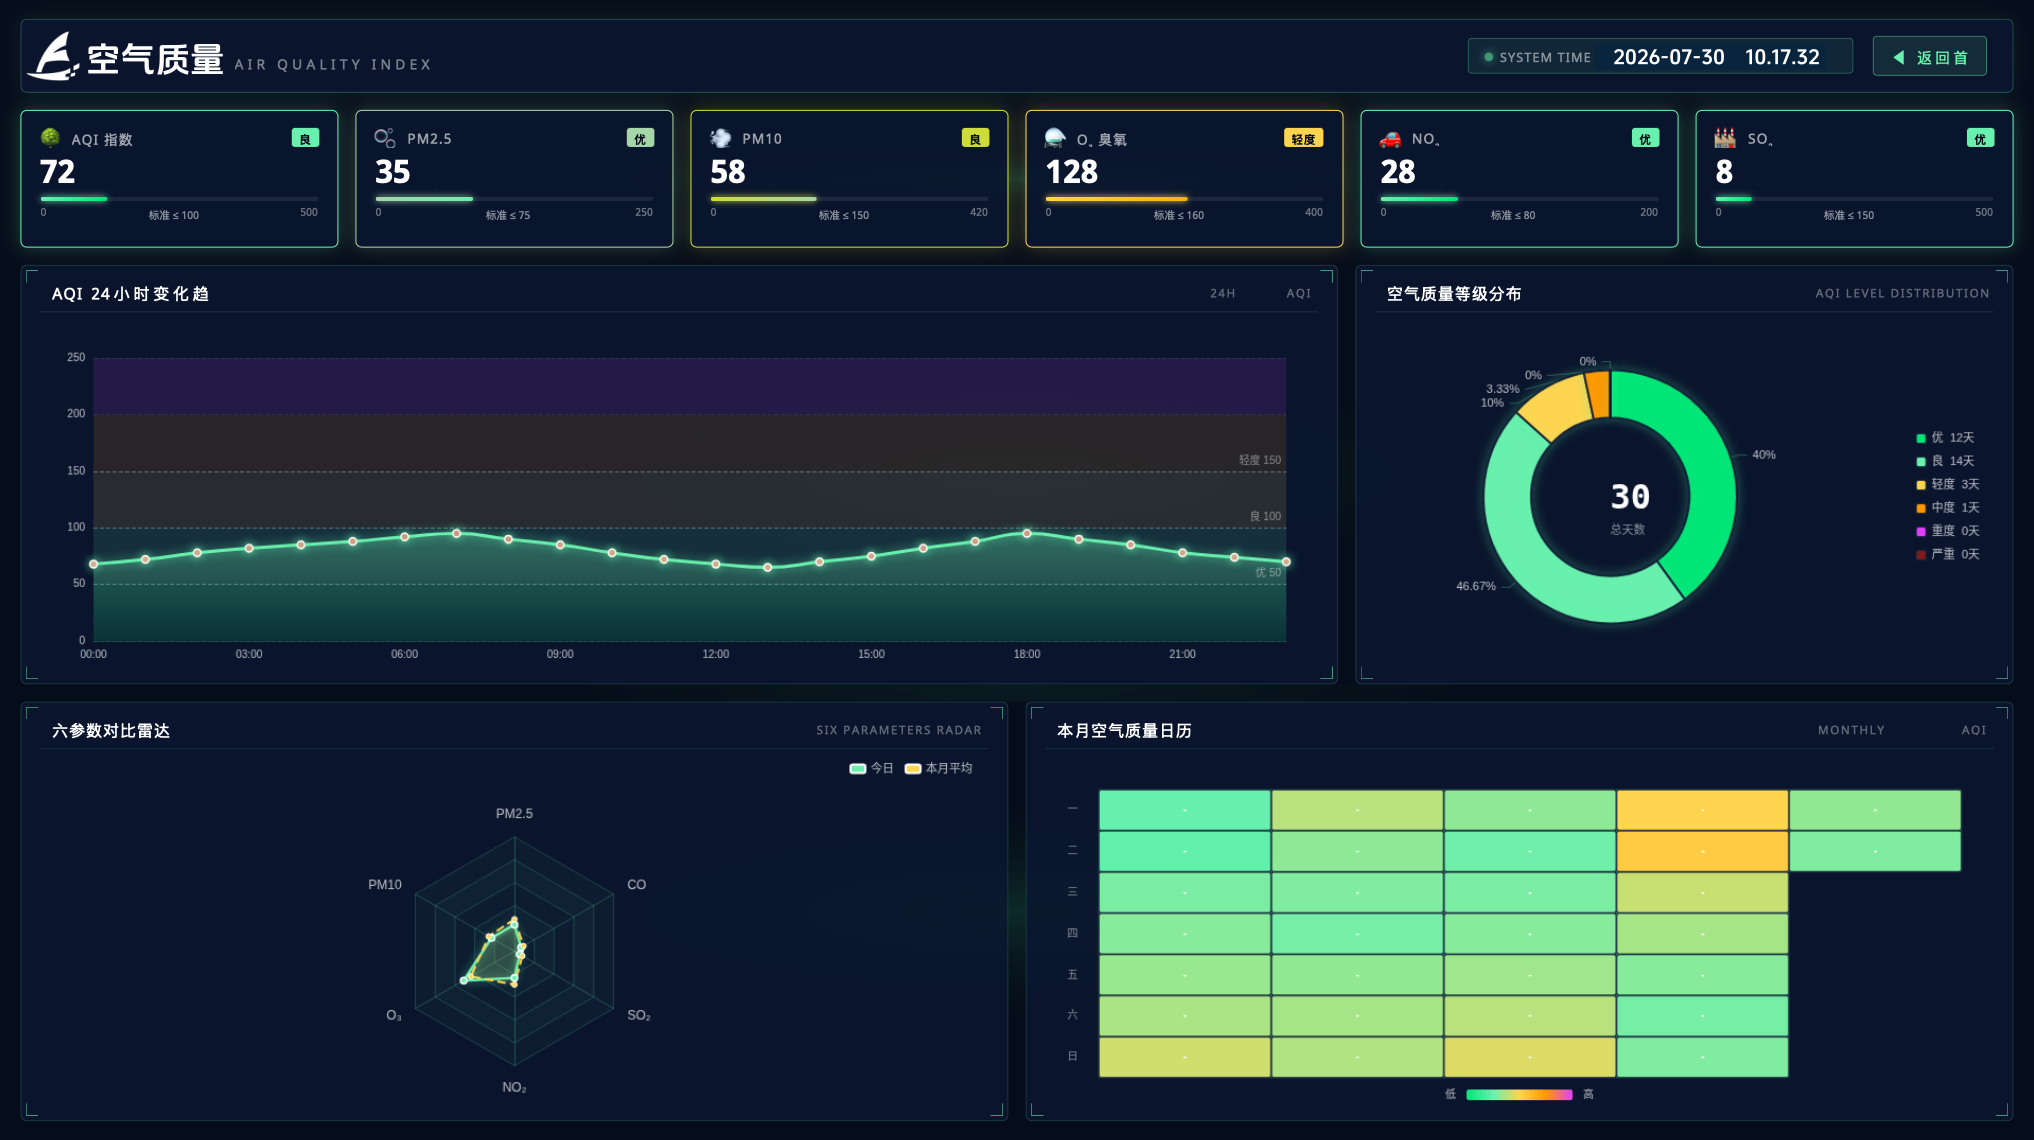This screenshot has width=2034, height=1140.
Task: Click the PM2.5 particles icon
Action: (385, 138)
